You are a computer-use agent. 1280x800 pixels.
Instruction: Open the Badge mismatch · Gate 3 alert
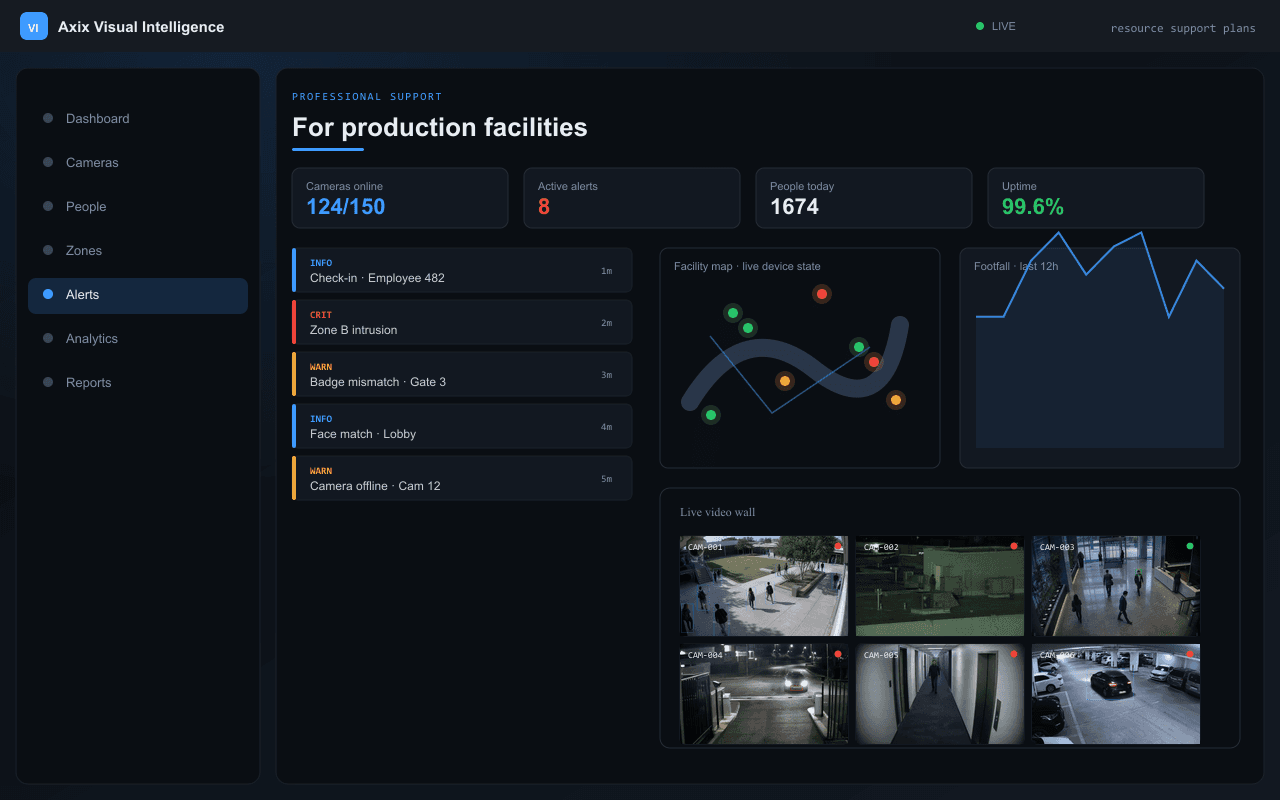click(462, 374)
